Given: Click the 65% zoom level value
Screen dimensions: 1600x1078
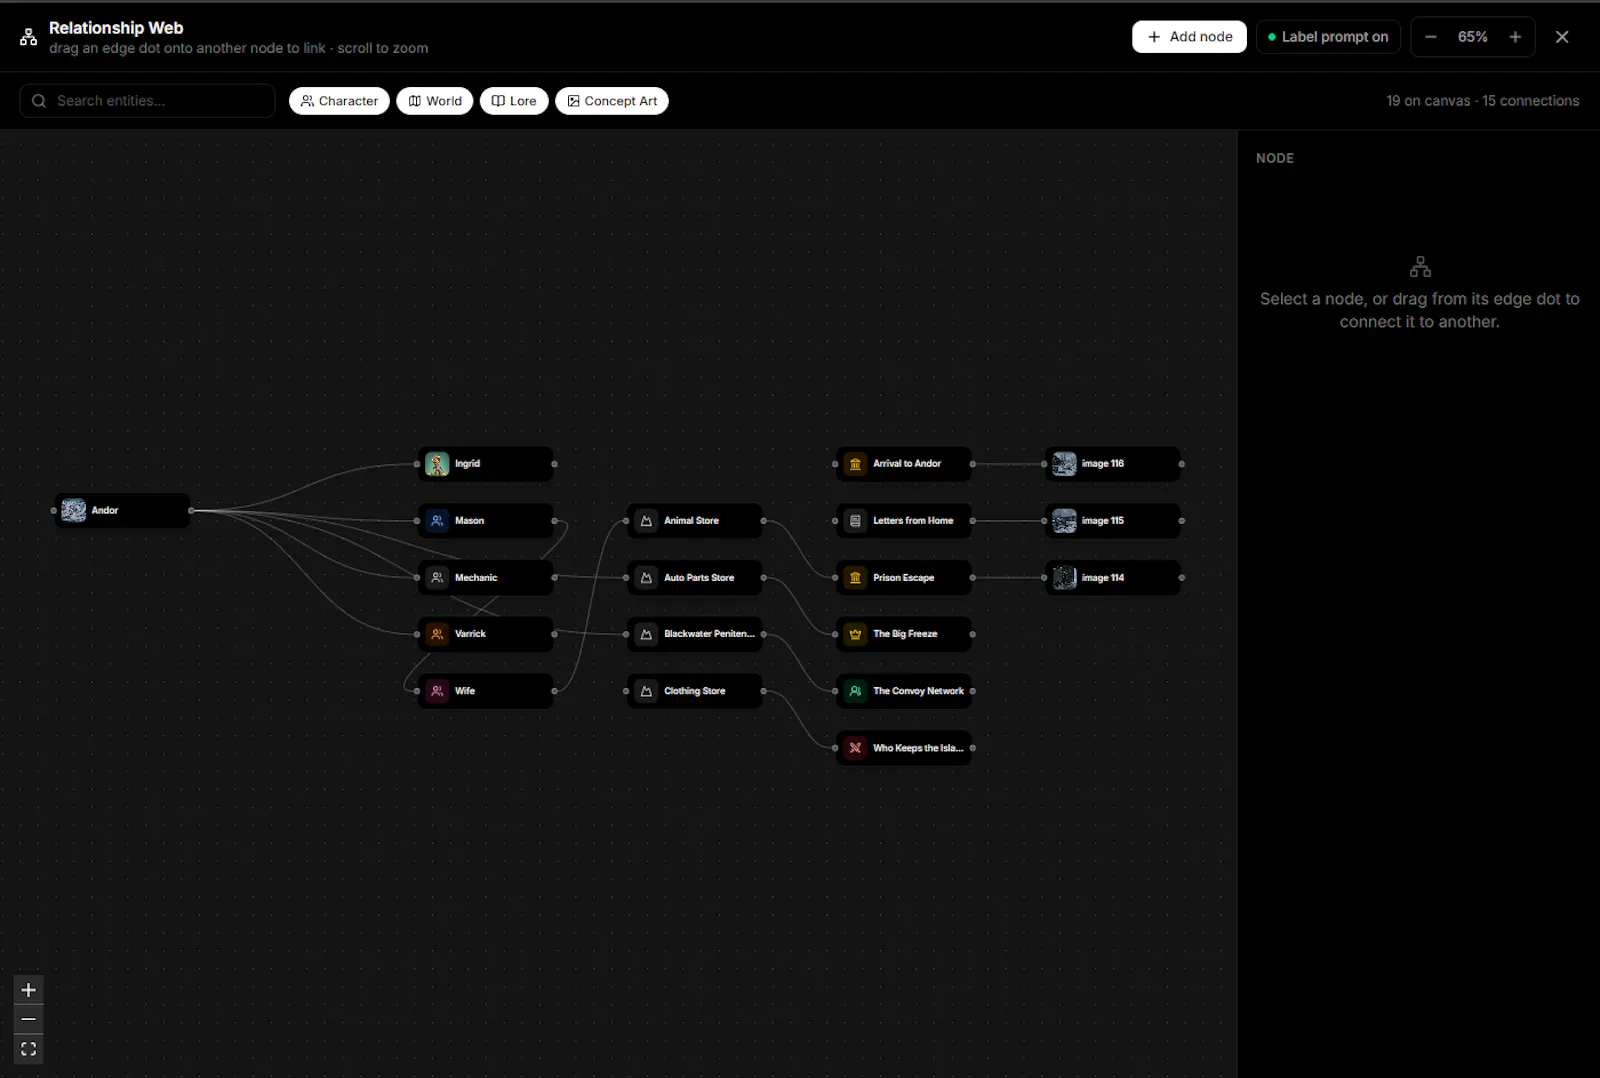Looking at the screenshot, I should click(1472, 37).
